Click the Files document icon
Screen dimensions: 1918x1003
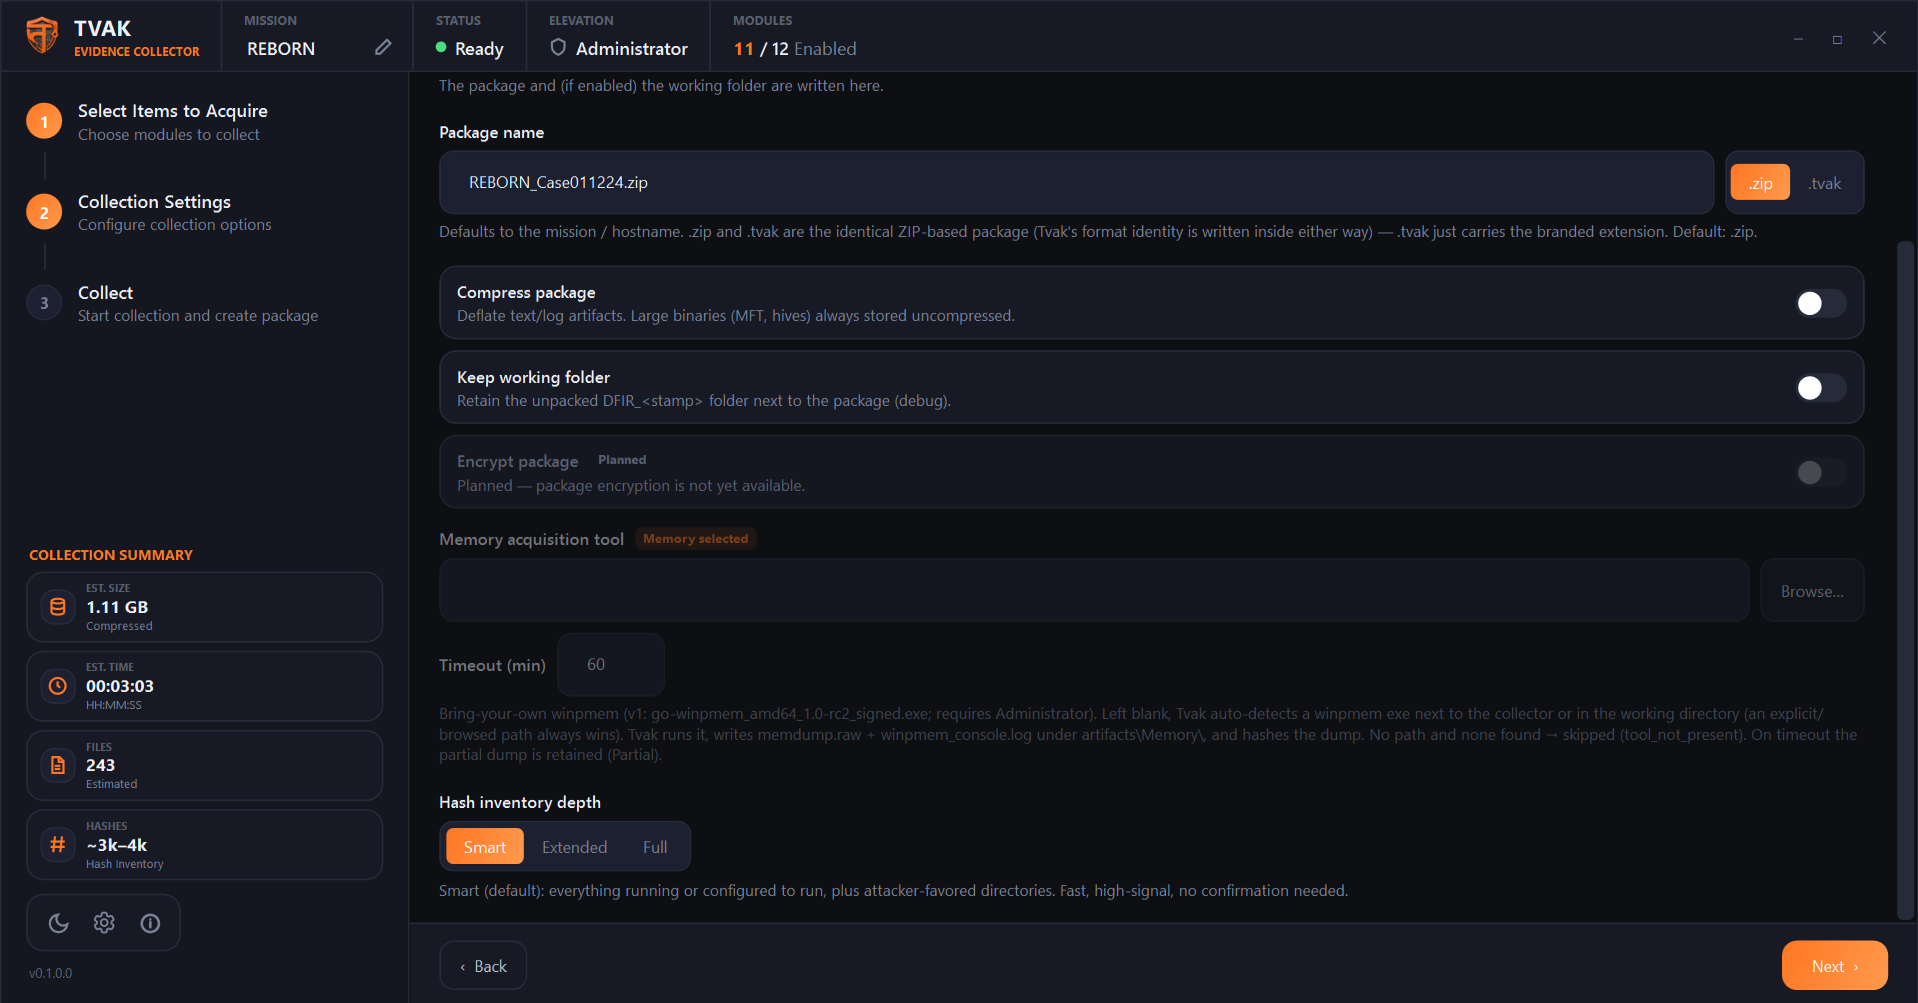point(58,765)
